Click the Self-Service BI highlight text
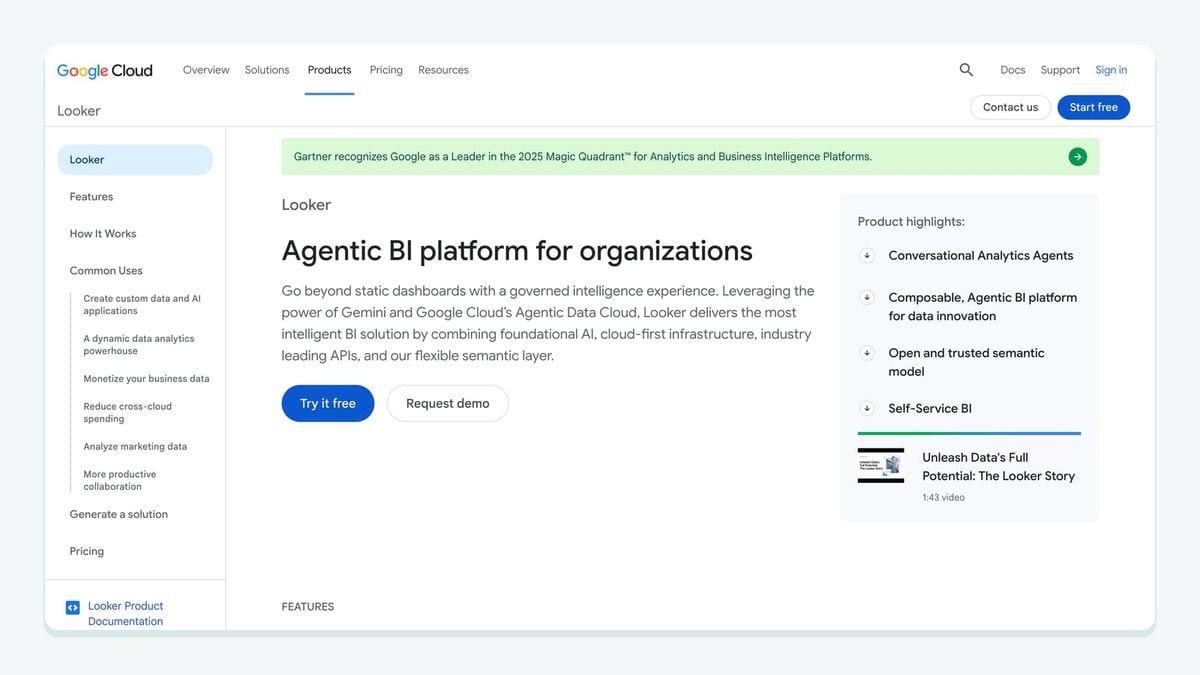1200x675 pixels. (x=930, y=408)
